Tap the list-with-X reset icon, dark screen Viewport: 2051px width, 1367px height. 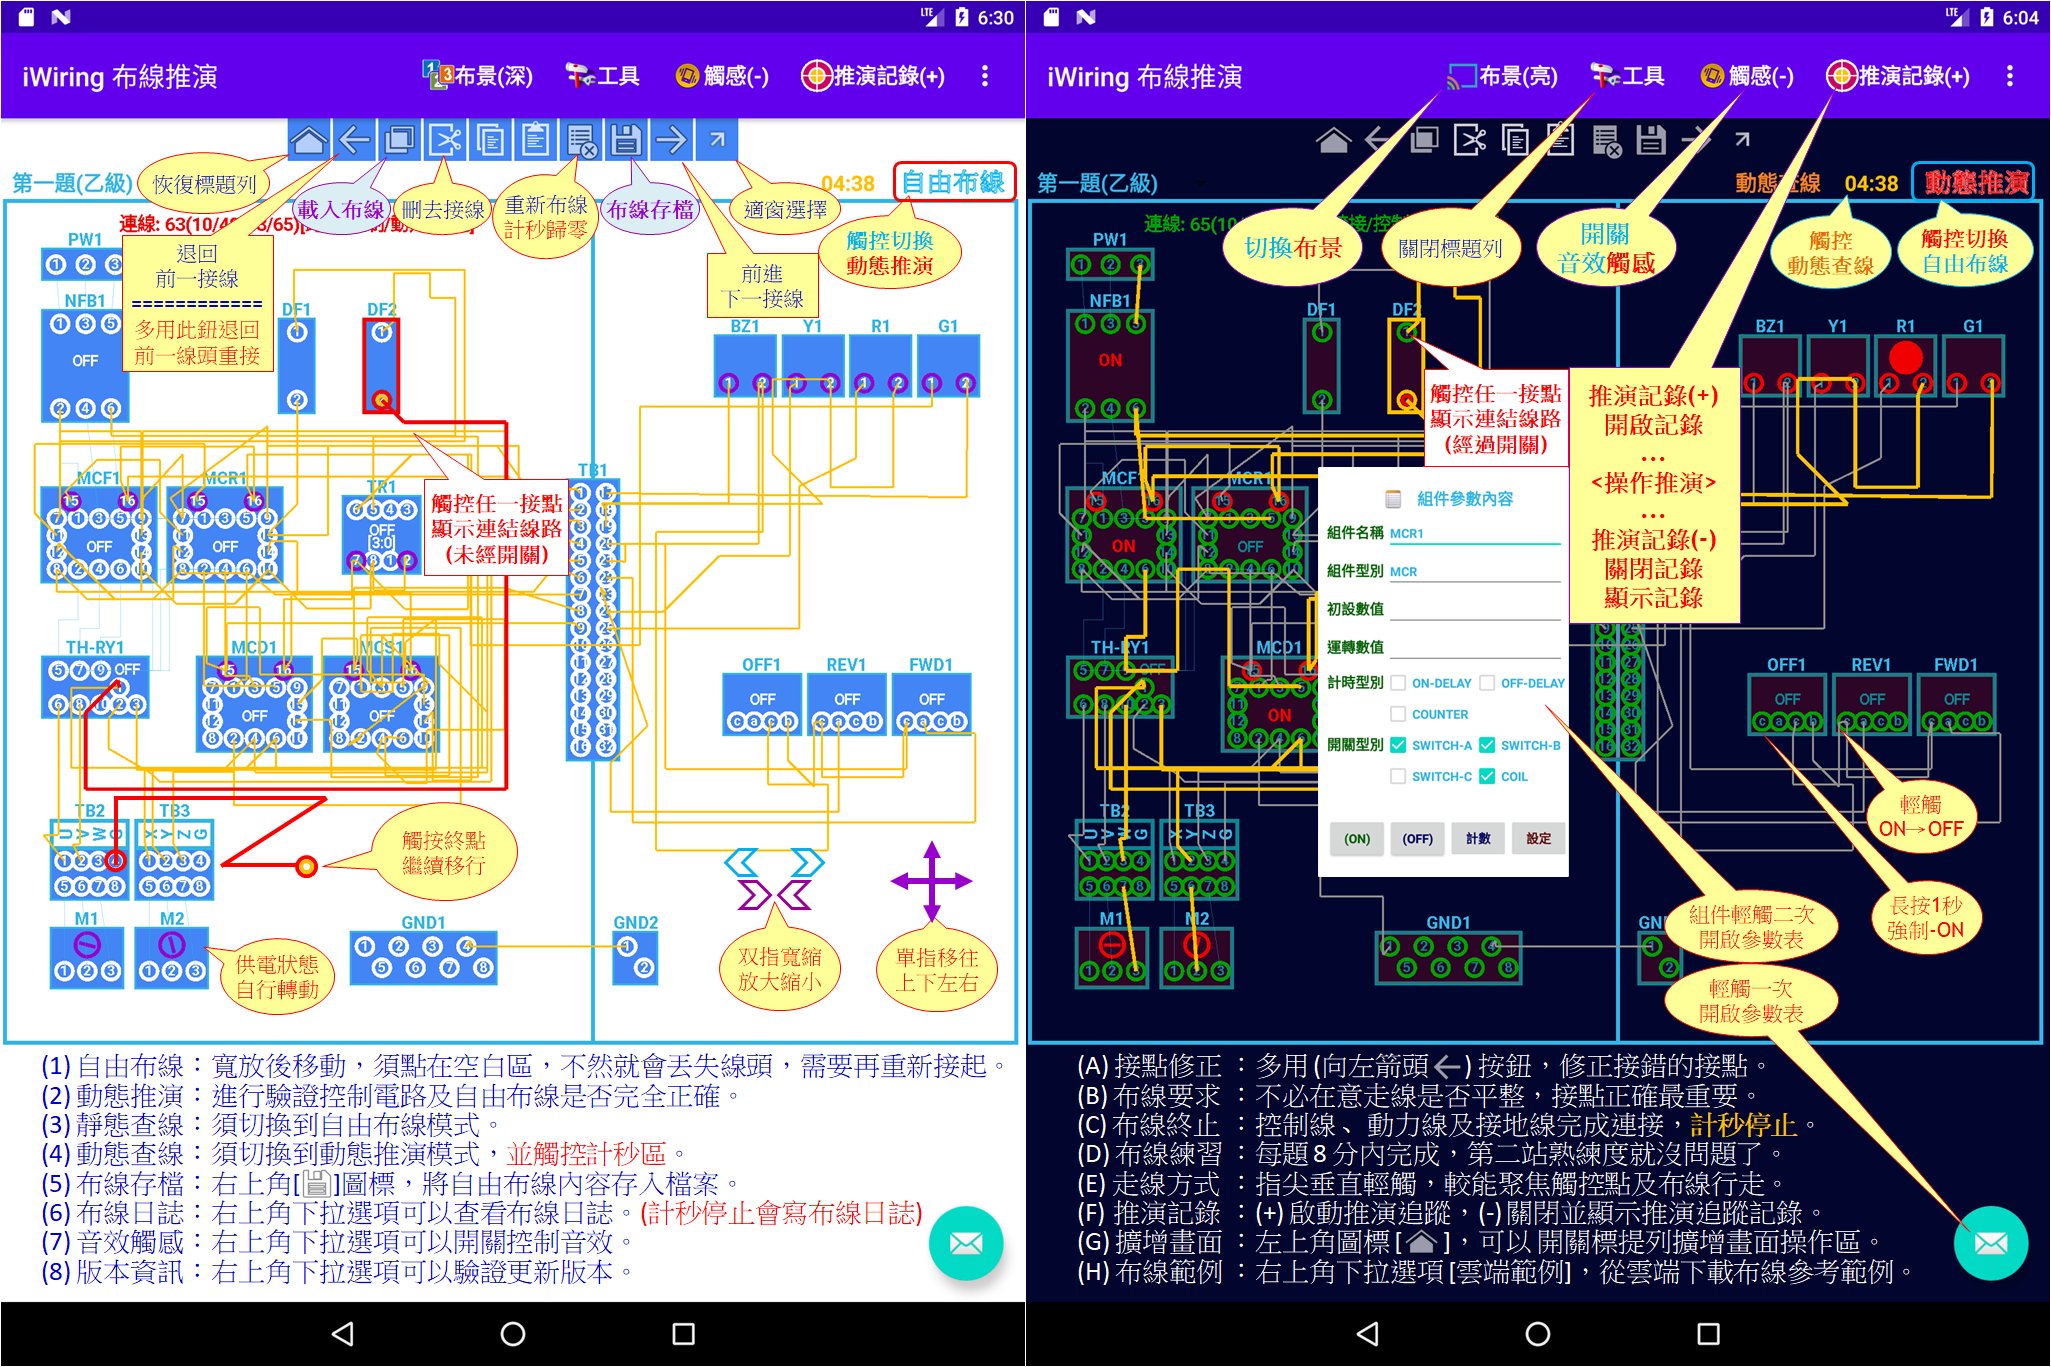pyautogui.click(x=1606, y=141)
